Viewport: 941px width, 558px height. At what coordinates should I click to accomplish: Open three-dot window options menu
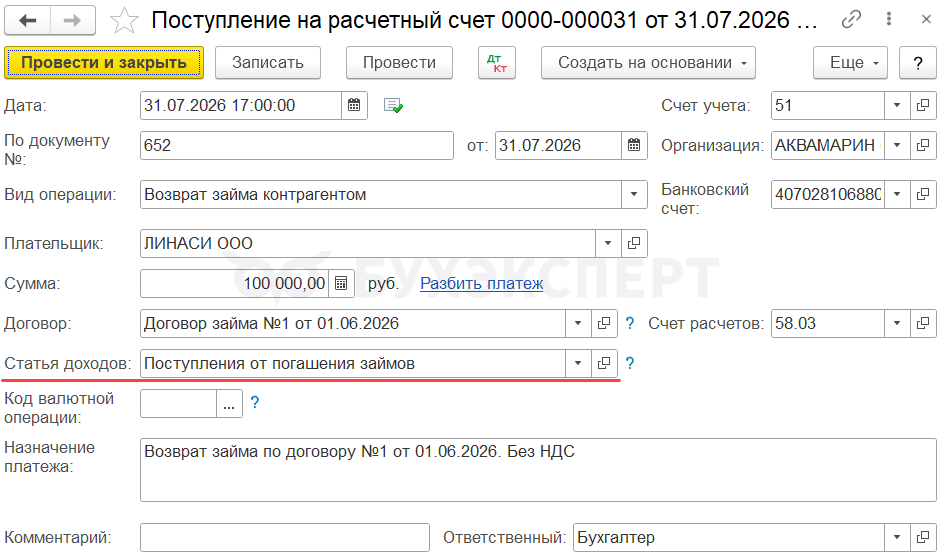tap(889, 20)
